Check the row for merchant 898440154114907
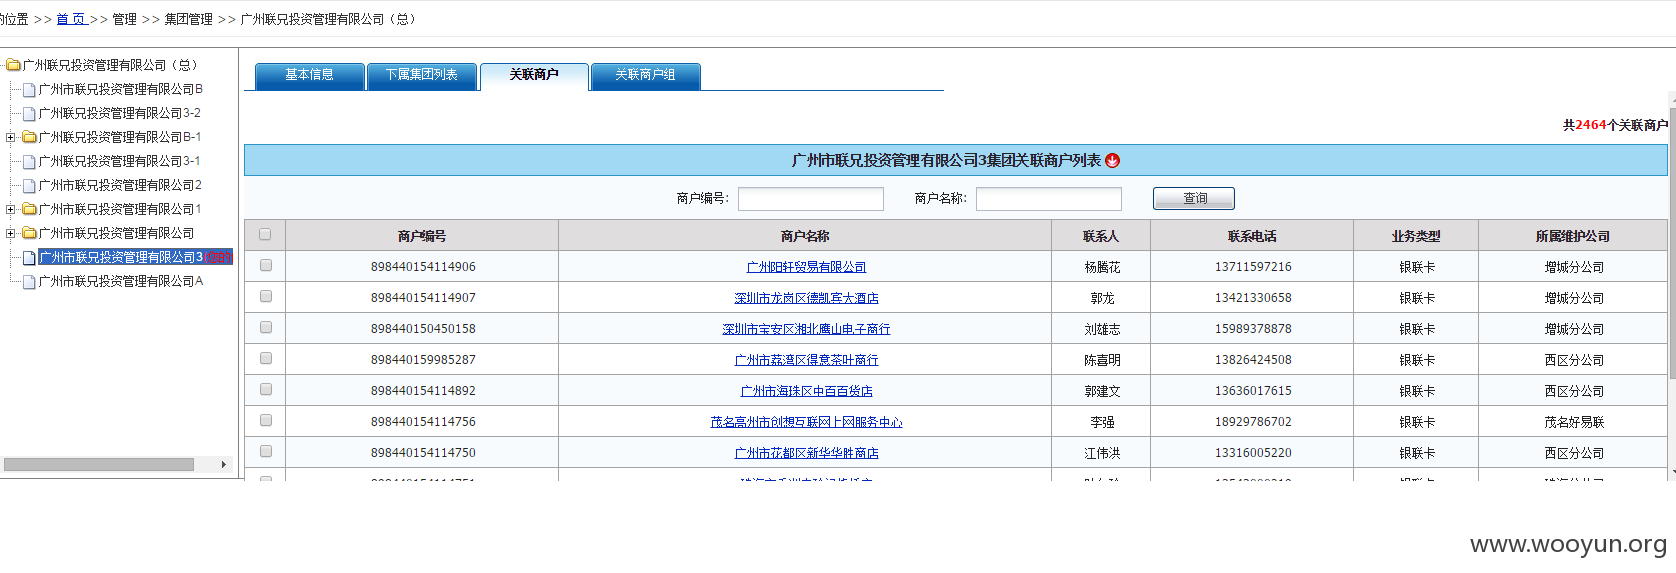Viewport: 1676px width, 573px height. pos(266,296)
